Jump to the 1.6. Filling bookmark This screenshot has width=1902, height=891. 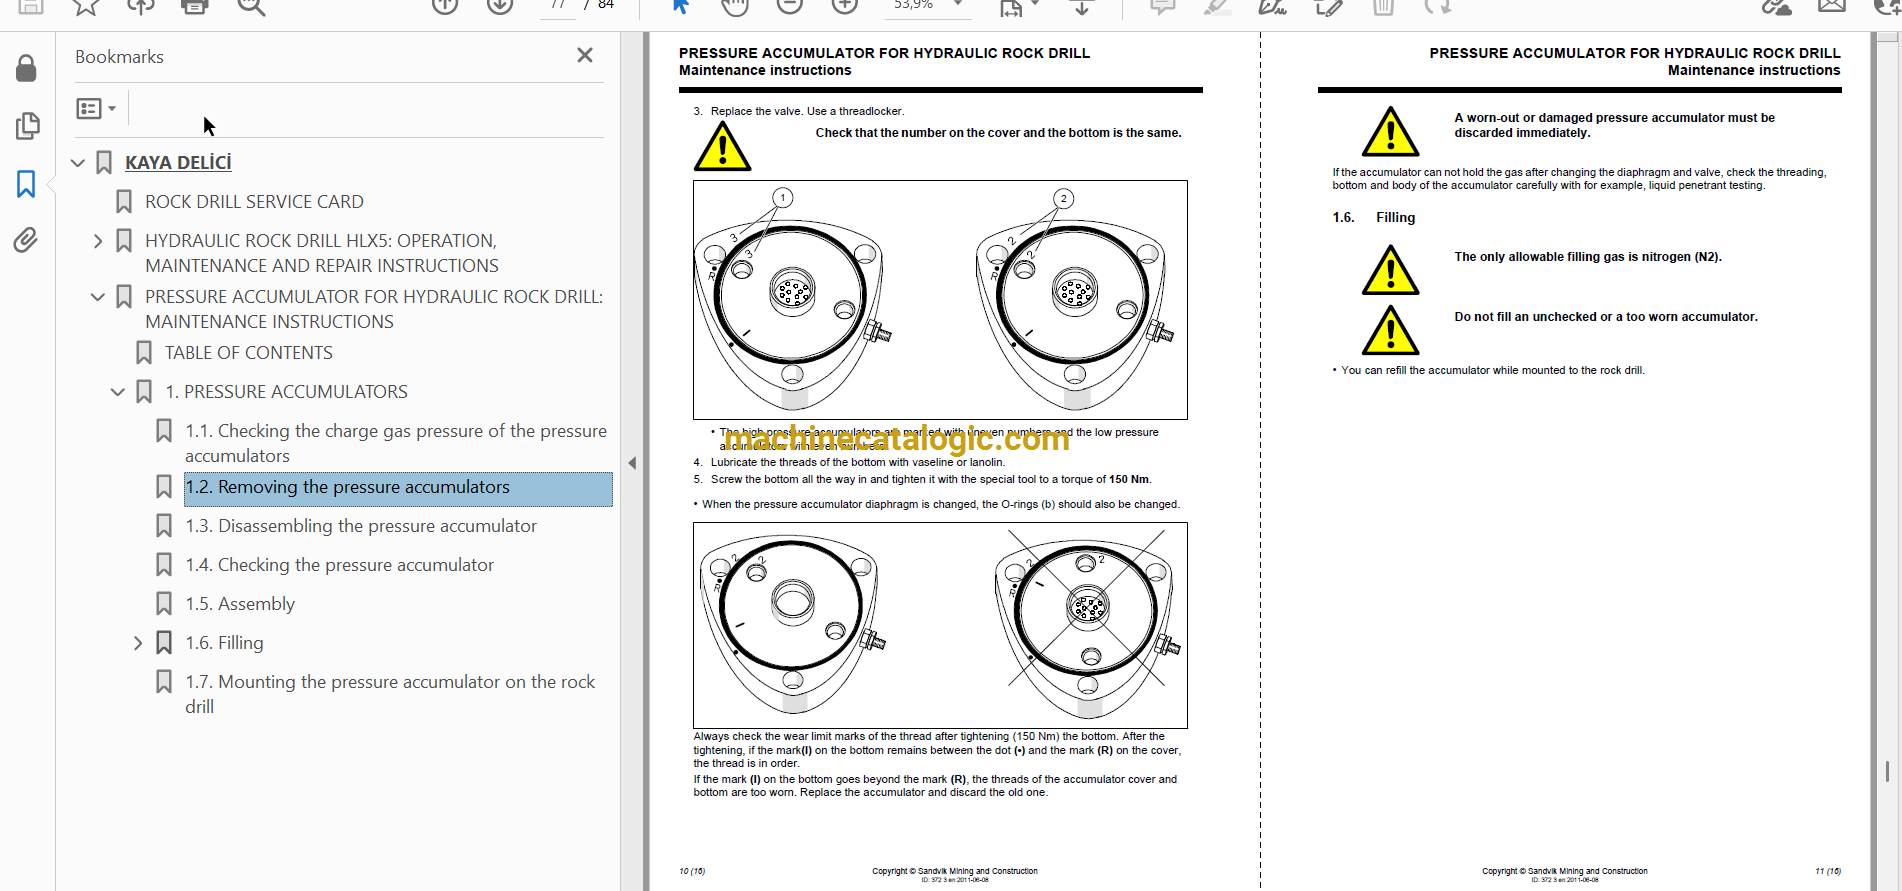click(224, 643)
